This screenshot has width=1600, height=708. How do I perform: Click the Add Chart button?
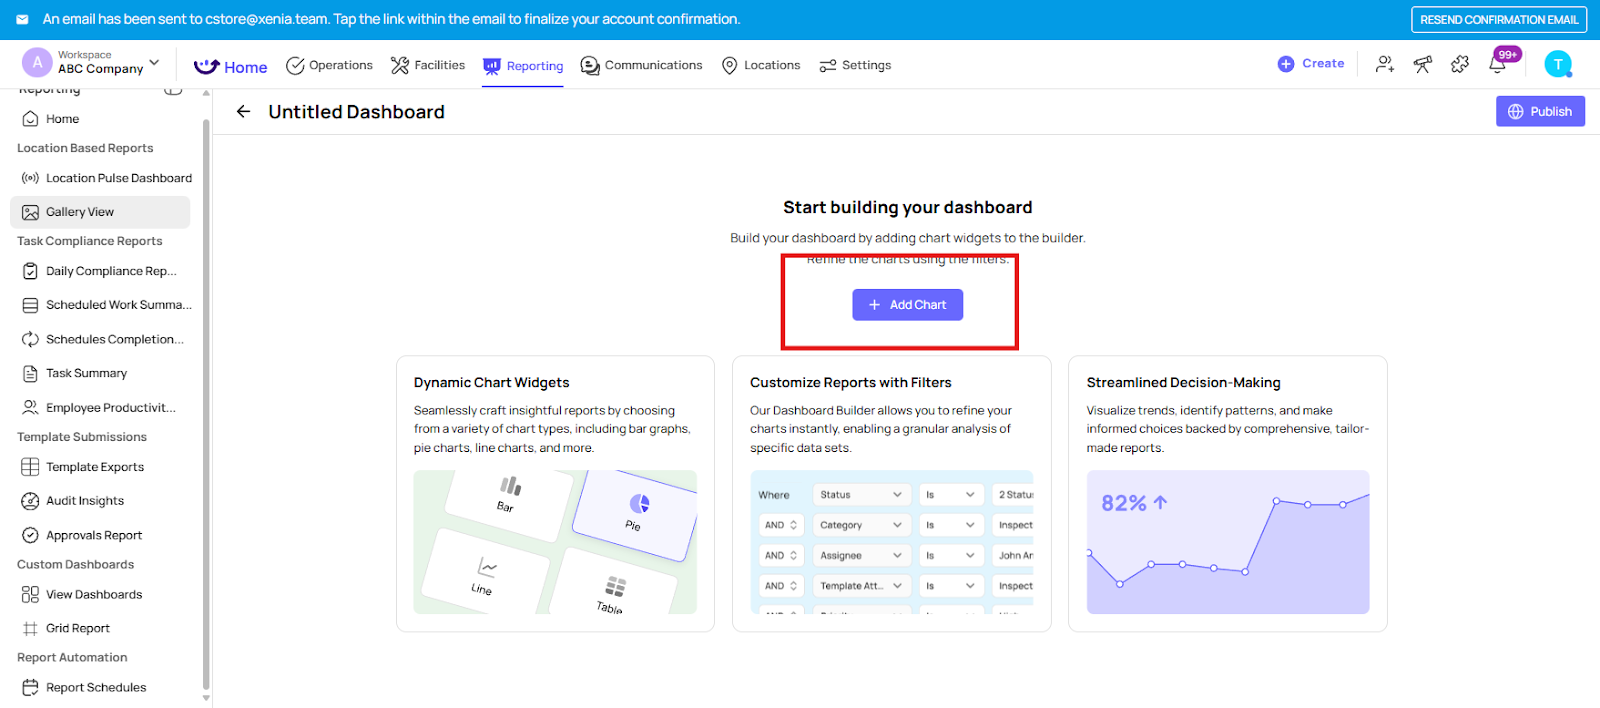click(907, 305)
